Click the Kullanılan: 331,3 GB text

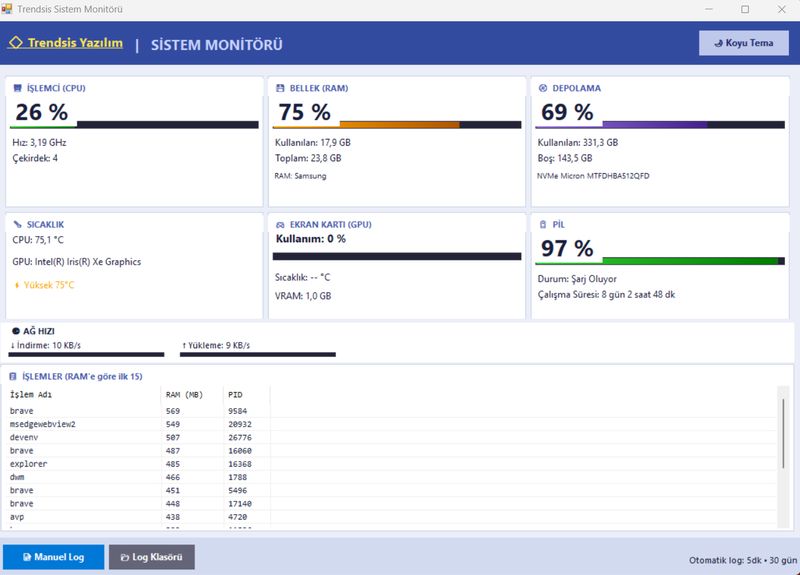tap(578, 142)
